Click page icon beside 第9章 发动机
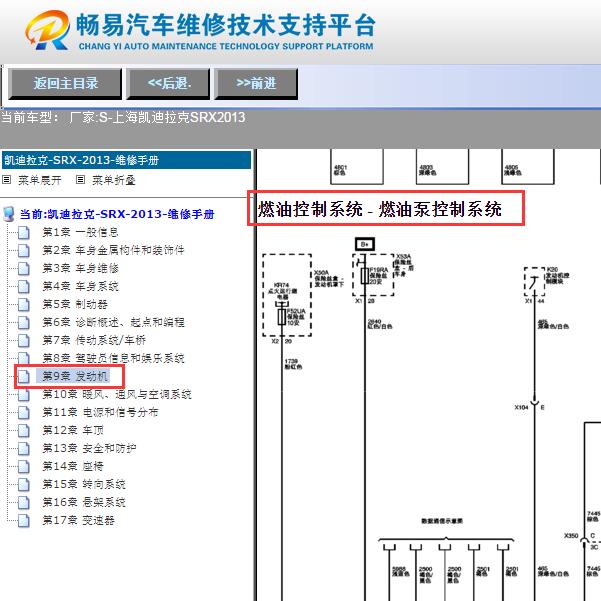 point(24,377)
